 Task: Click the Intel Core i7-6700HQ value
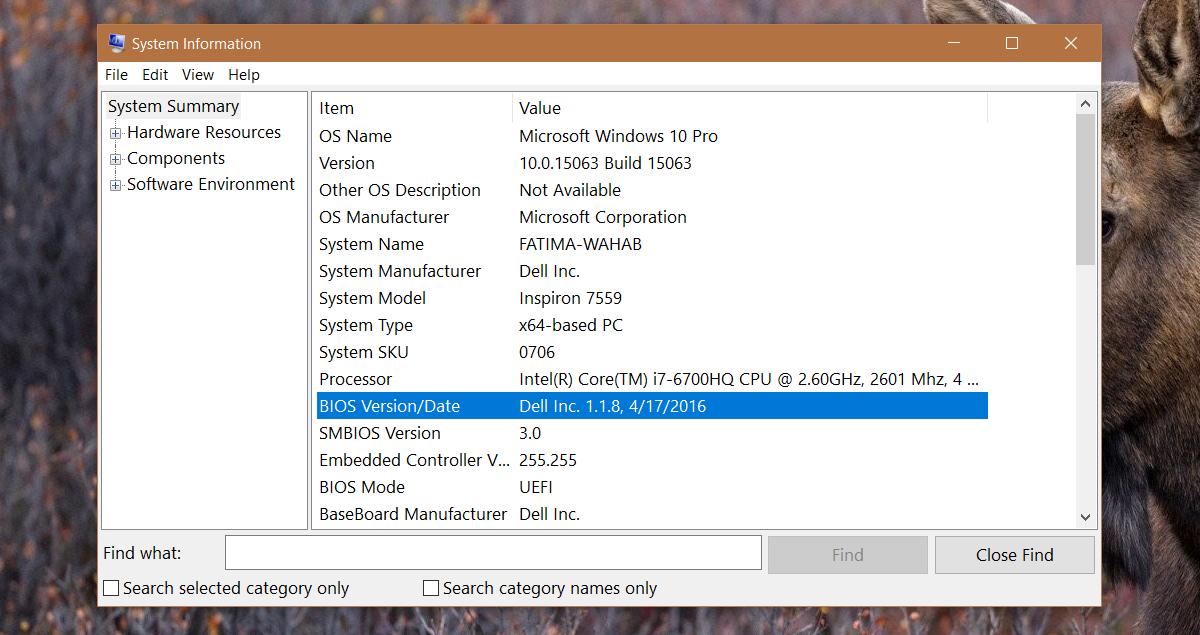[749, 379]
